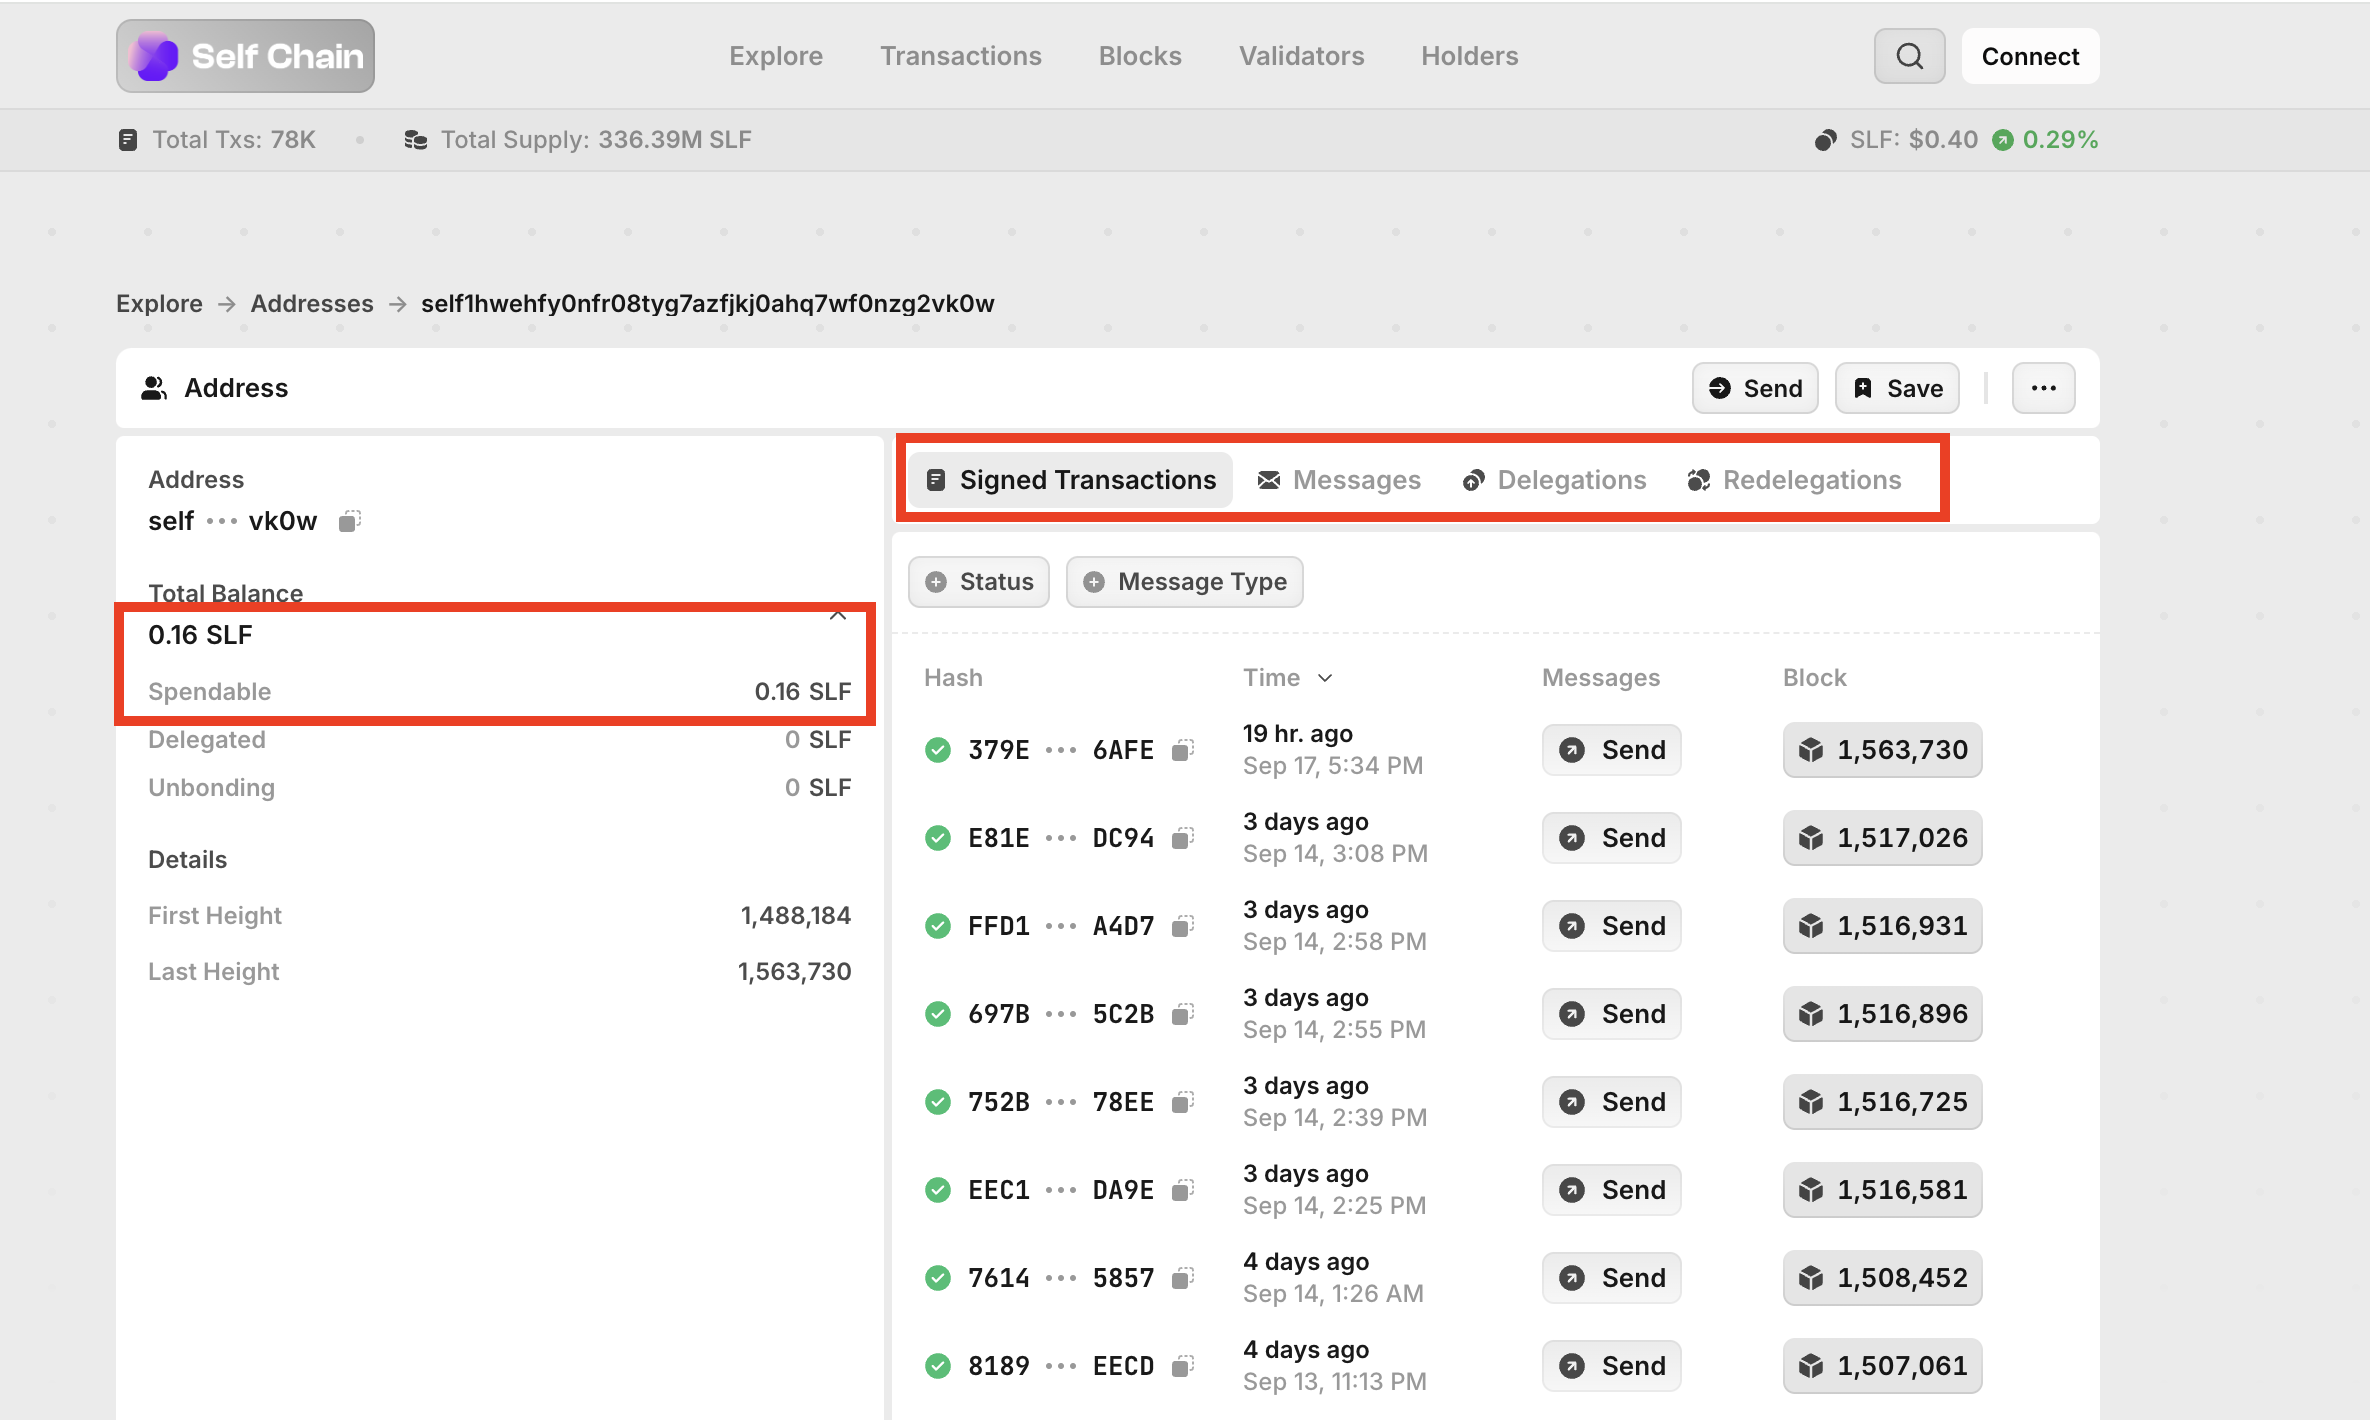Click Send message badge for 8189…EECD
2370x1420 pixels.
(1611, 1366)
